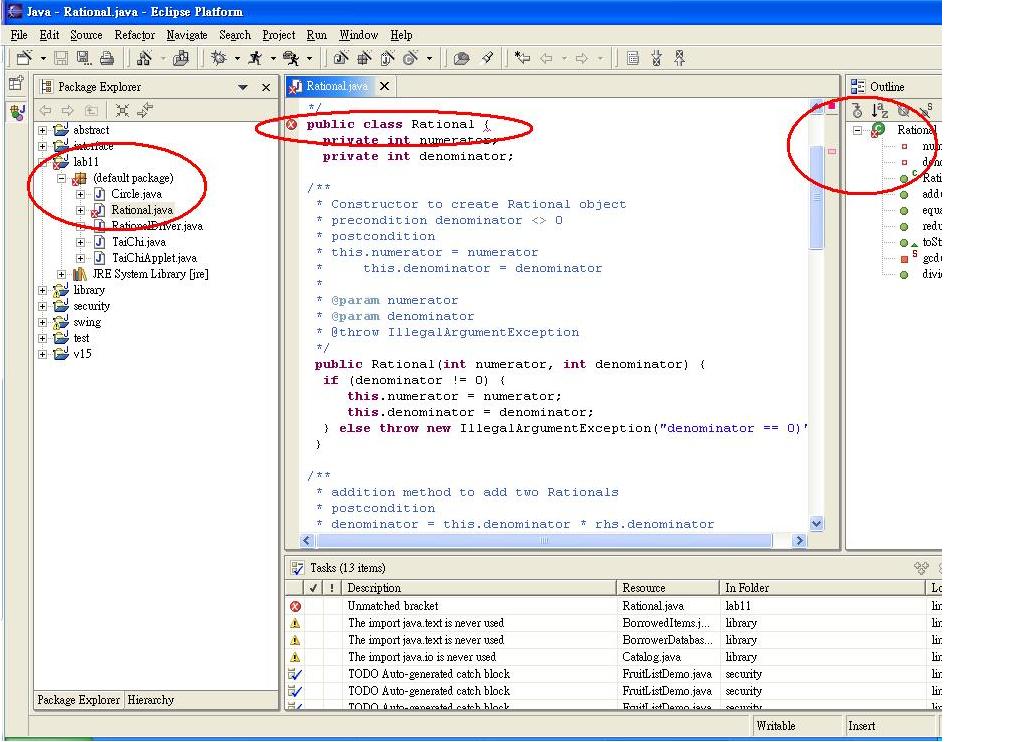Click the Build/Toggle view toolbar icon left of next-match
The height and width of the screenshot is (742, 1028).
point(633,58)
